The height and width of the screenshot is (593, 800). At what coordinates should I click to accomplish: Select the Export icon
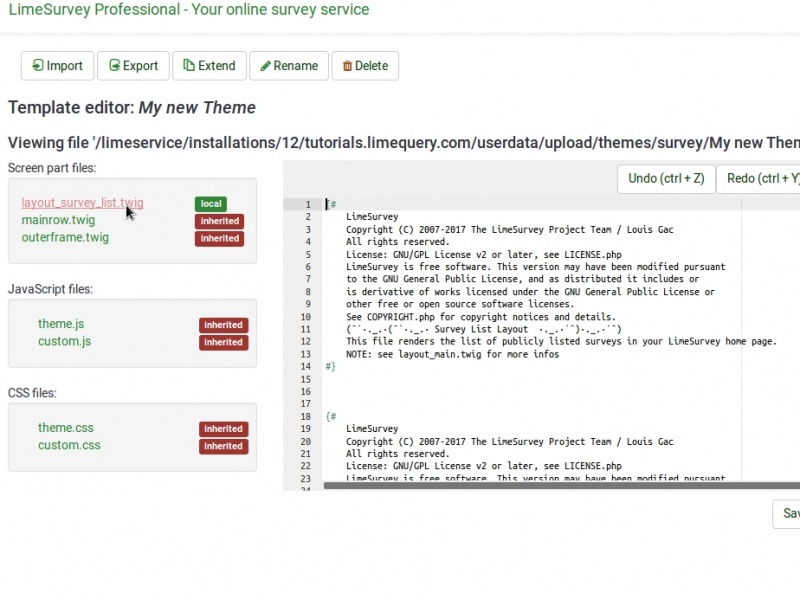pos(115,66)
